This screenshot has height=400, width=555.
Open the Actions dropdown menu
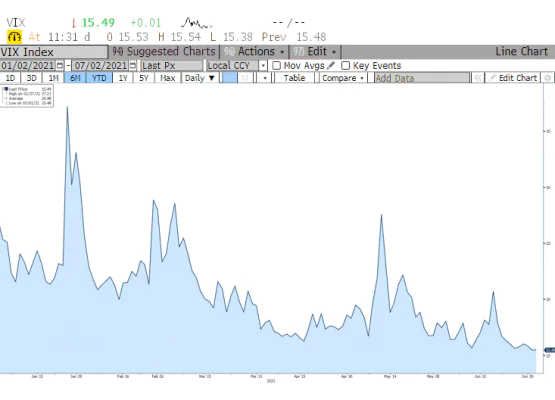click(254, 52)
